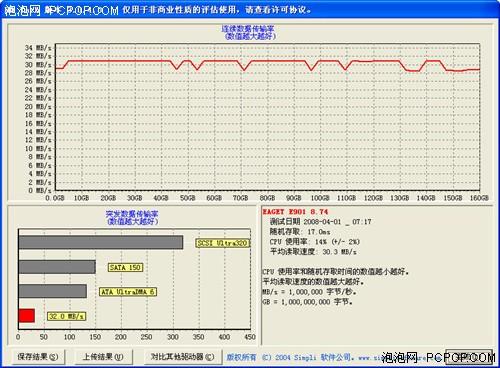Click the 平均读取速度 30.3 MB/s line
Image resolution: width=500 pixels, height=368 pixels.
coord(313,252)
